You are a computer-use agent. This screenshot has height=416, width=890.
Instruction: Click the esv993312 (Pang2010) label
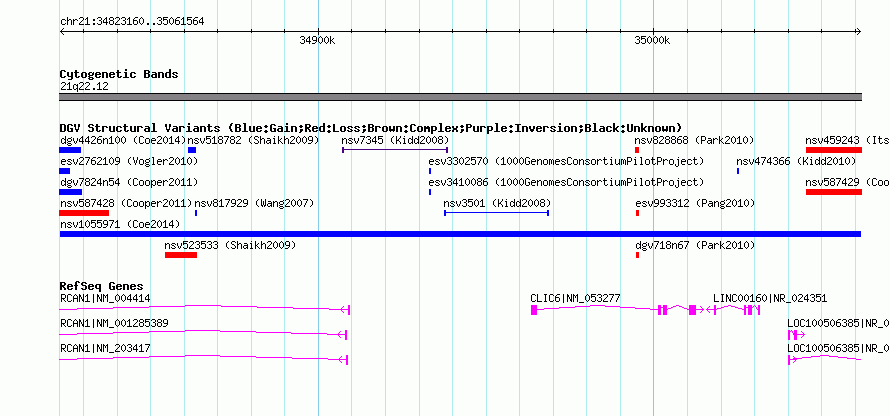[x=695, y=203]
